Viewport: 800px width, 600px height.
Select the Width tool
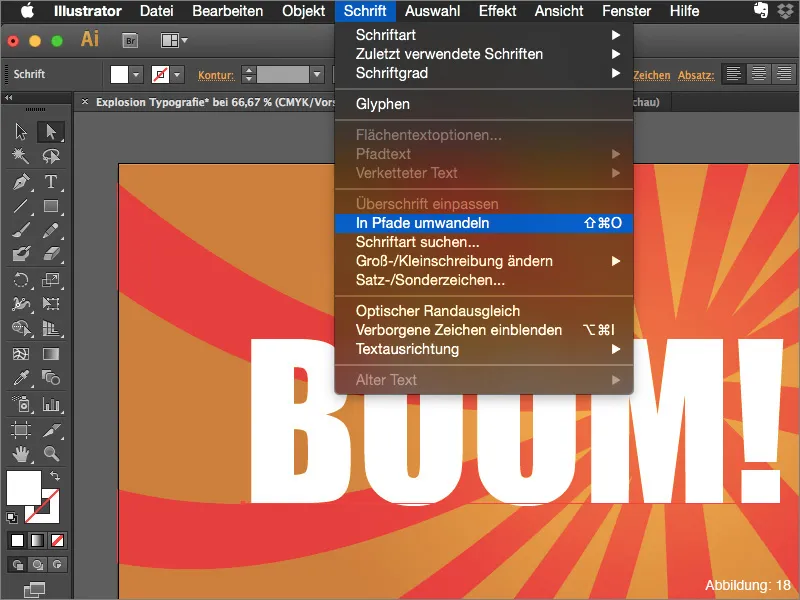click(x=21, y=304)
